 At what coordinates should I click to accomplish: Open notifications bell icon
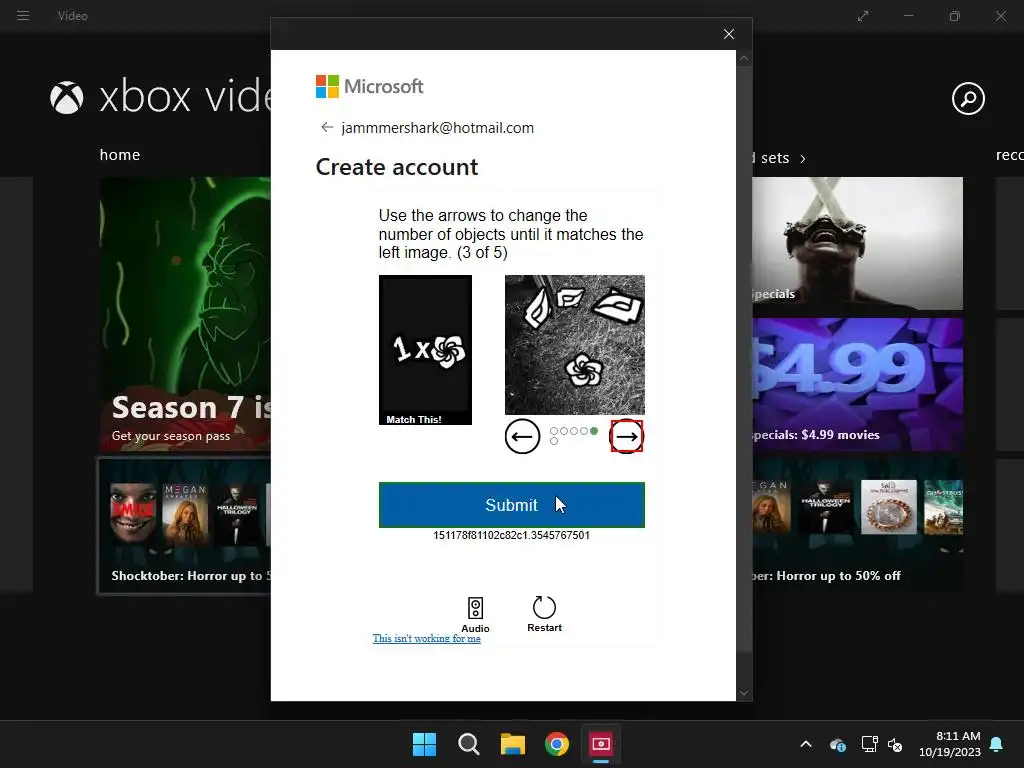(x=997, y=744)
